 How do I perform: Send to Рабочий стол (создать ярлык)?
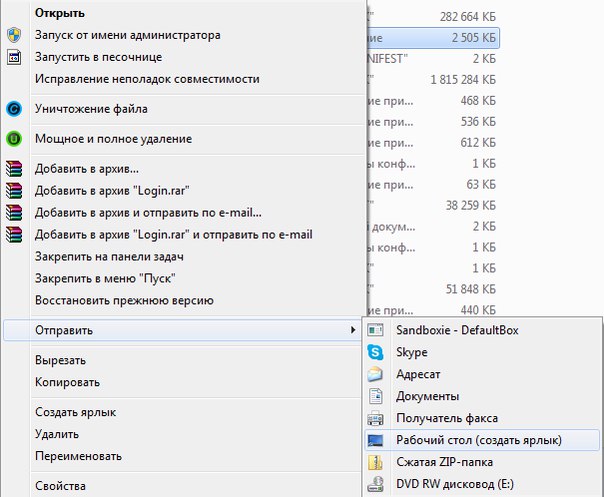pyautogui.click(x=478, y=440)
